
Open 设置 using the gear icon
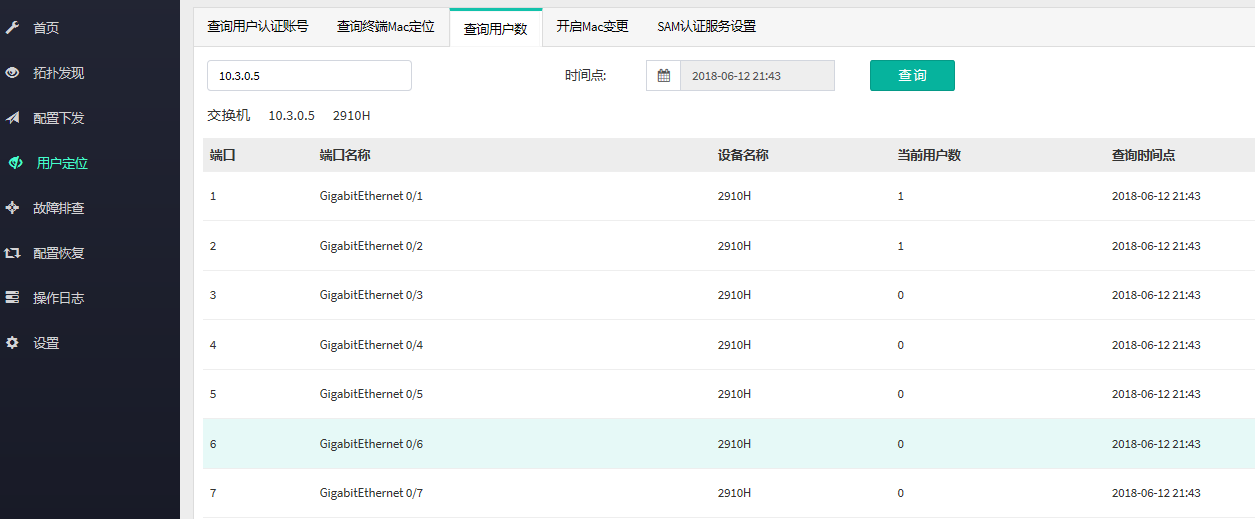coord(12,343)
